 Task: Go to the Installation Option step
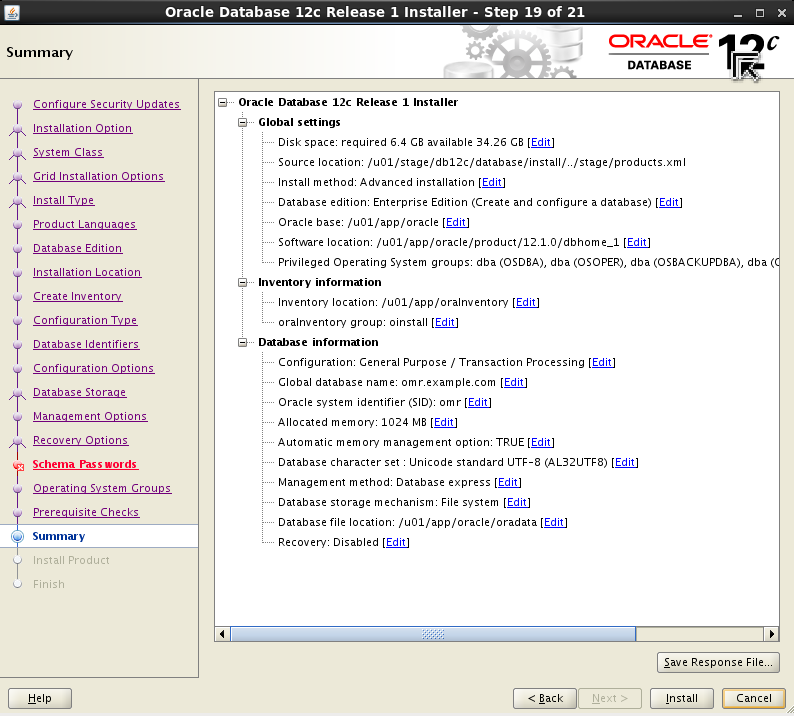(83, 128)
